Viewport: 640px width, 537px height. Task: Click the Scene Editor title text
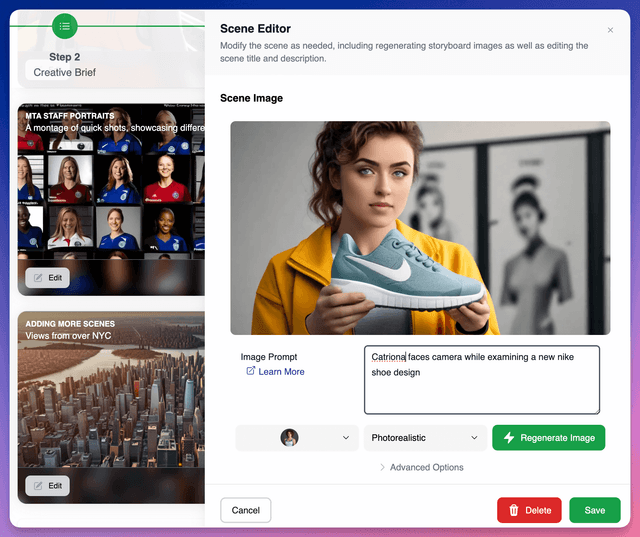coord(256,29)
